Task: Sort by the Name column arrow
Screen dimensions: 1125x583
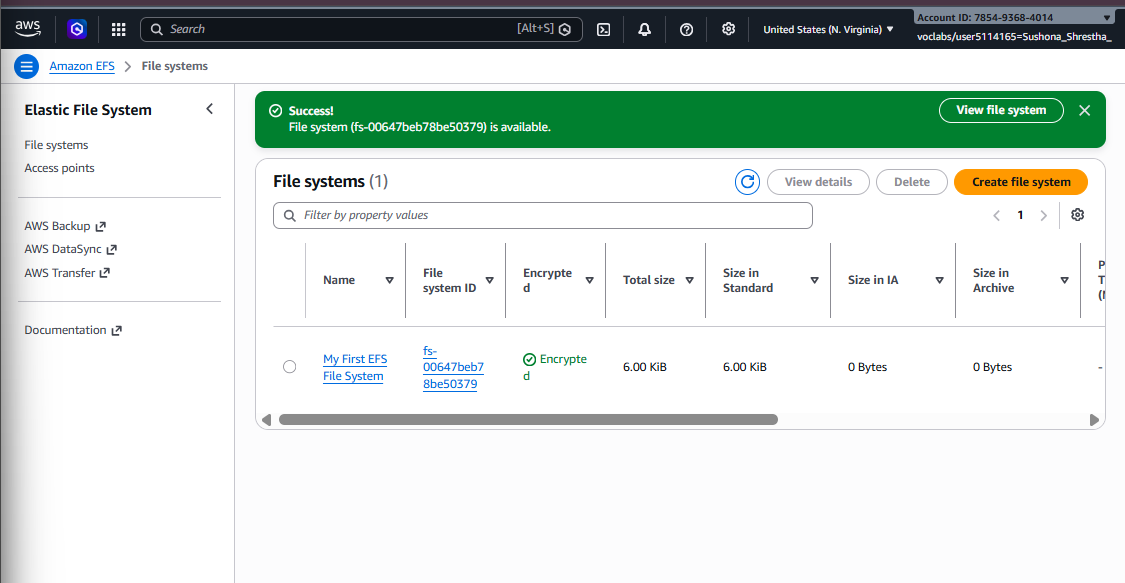Action: [390, 280]
